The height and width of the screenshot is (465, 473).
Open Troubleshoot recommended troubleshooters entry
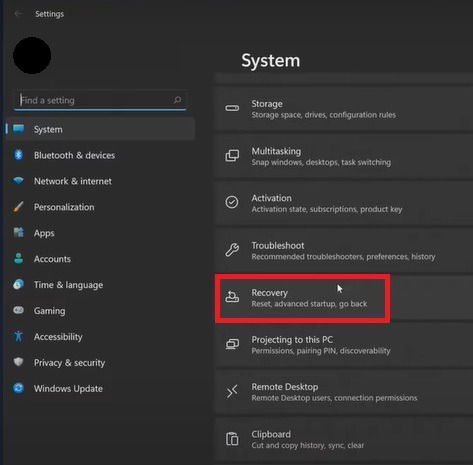coord(344,251)
